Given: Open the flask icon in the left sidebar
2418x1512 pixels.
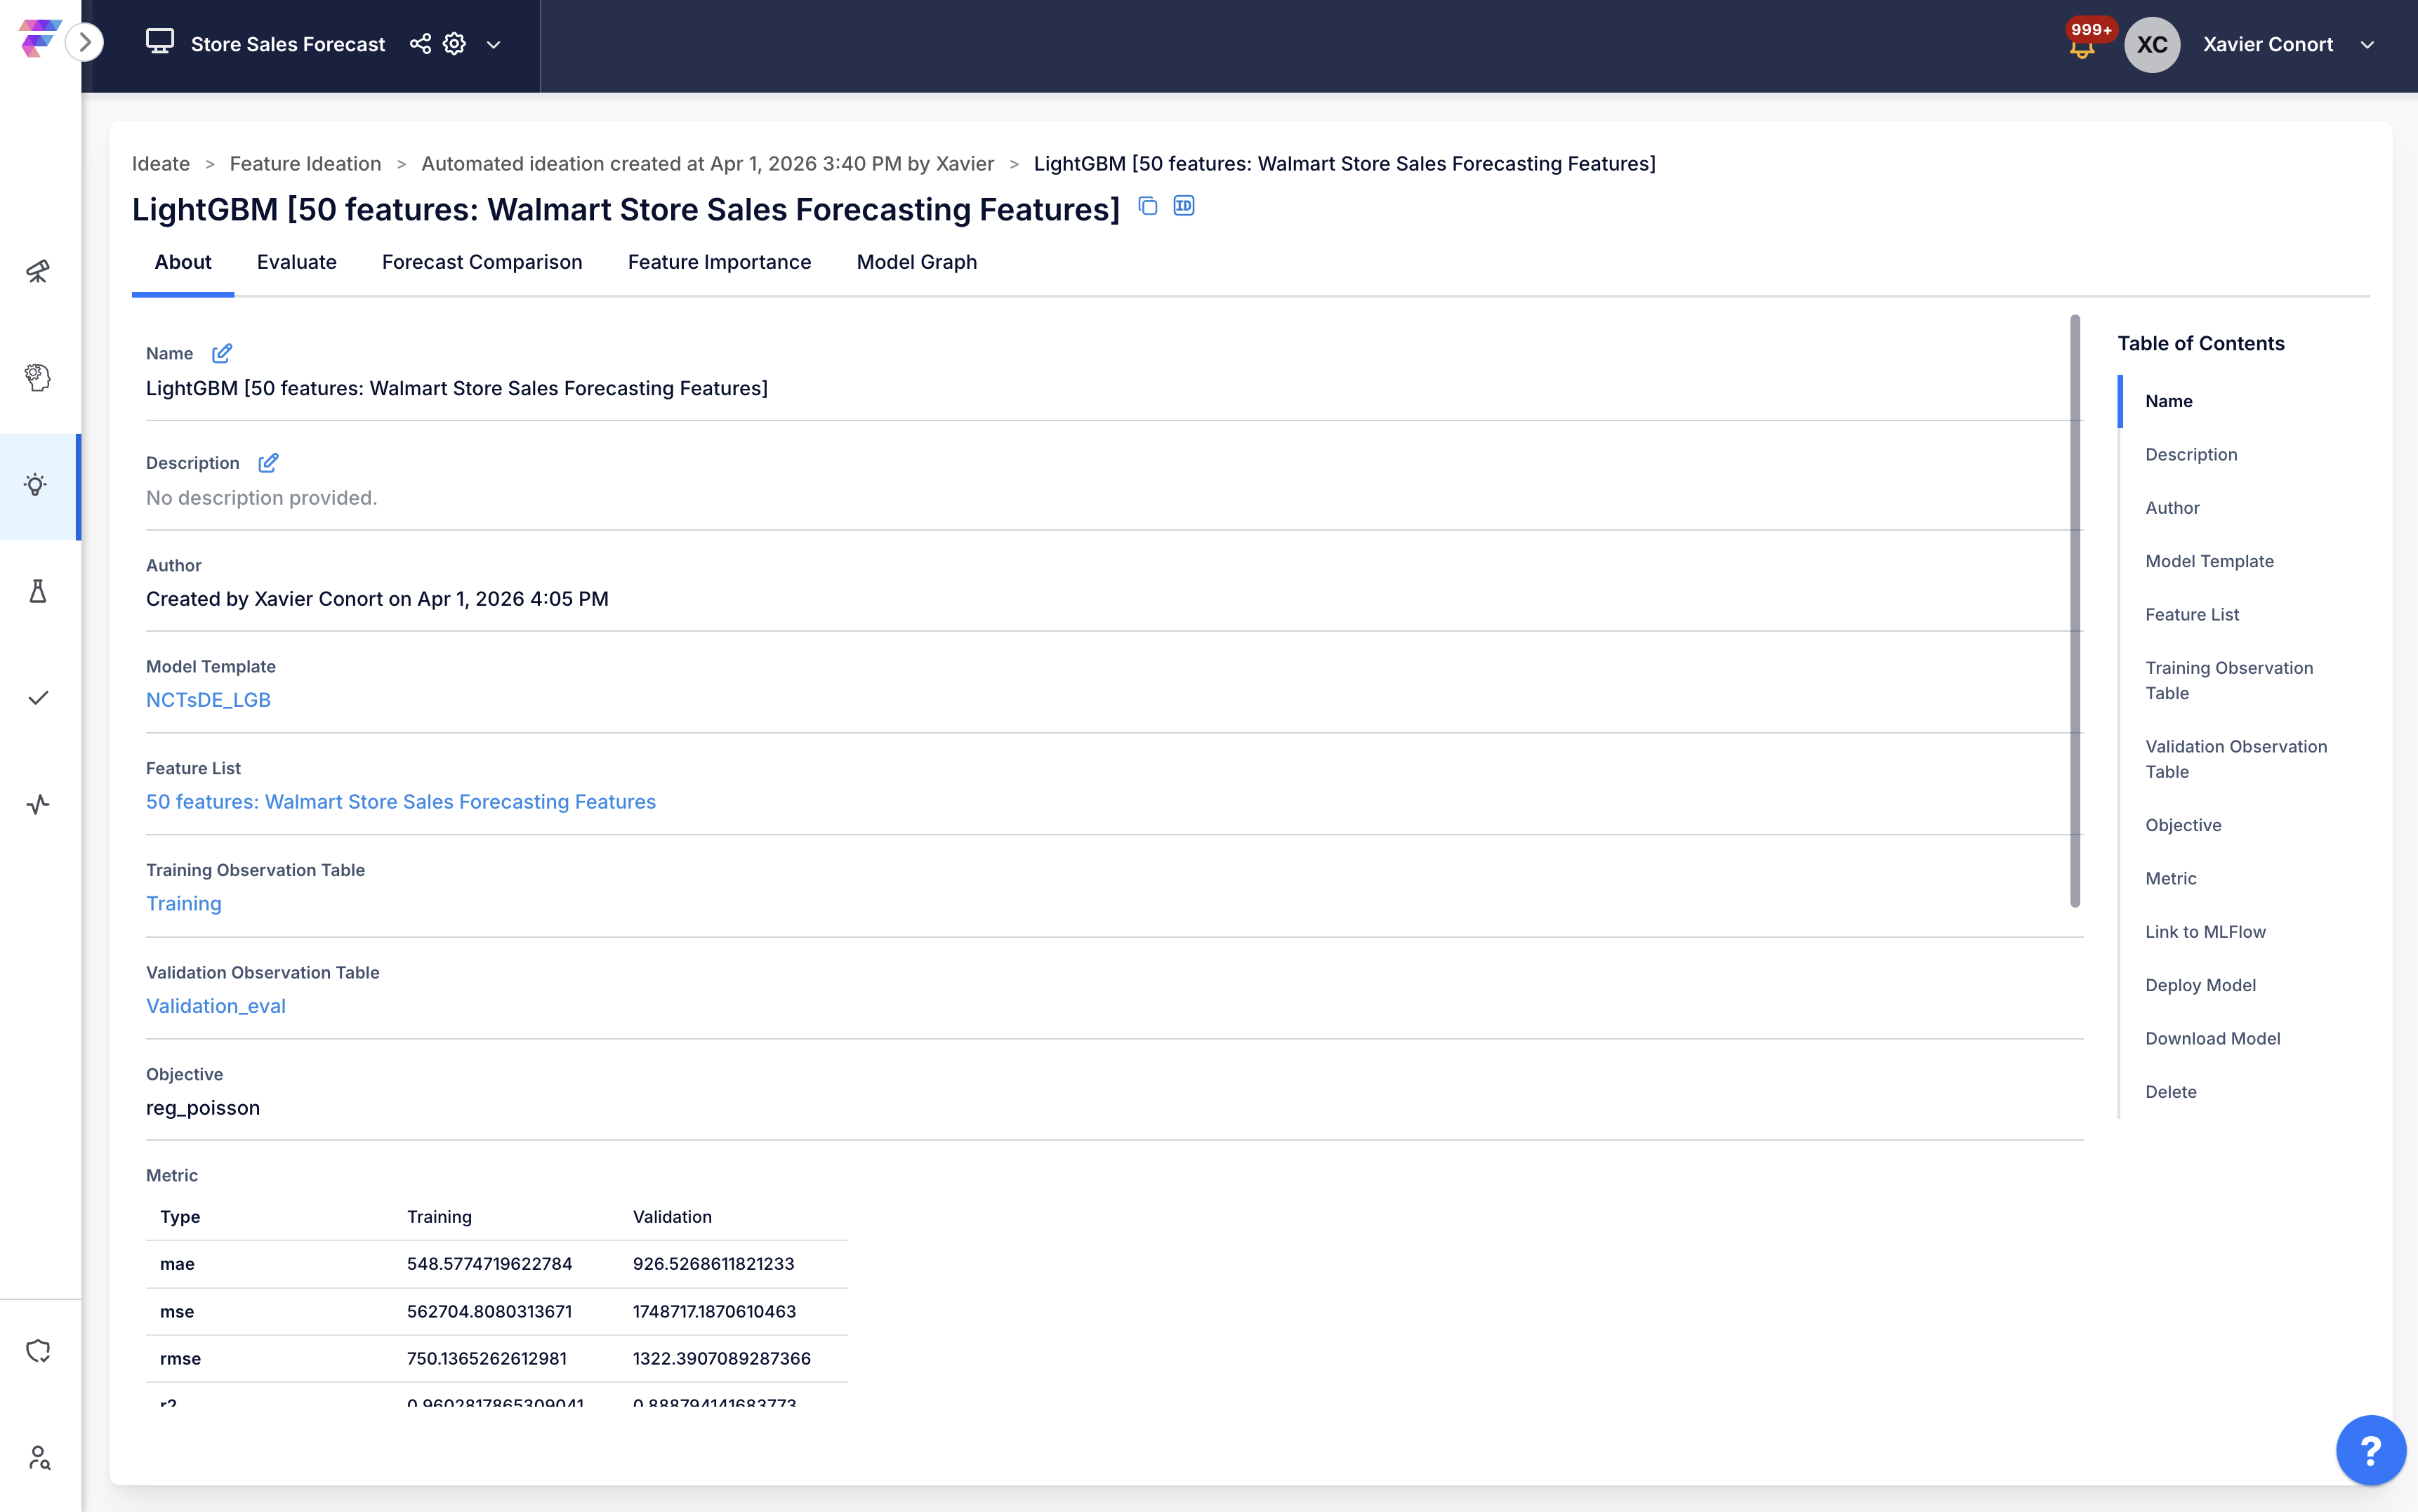Looking at the screenshot, I should coord(37,592).
